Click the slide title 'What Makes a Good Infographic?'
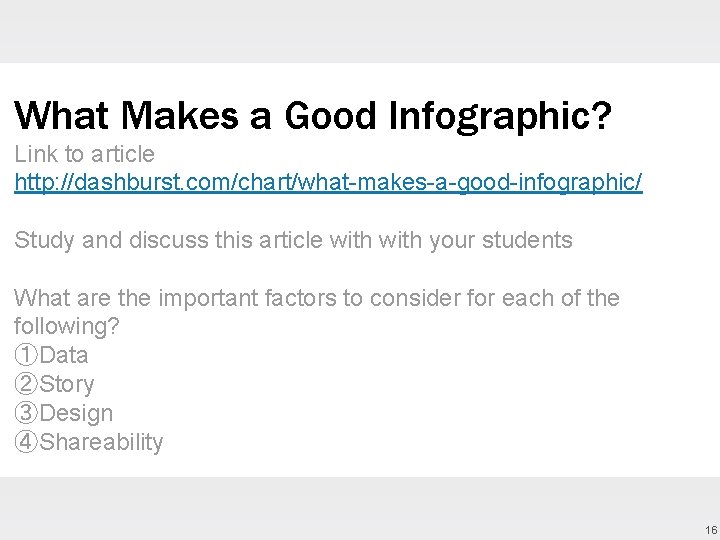The width and height of the screenshot is (720, 540). [312, 116]
